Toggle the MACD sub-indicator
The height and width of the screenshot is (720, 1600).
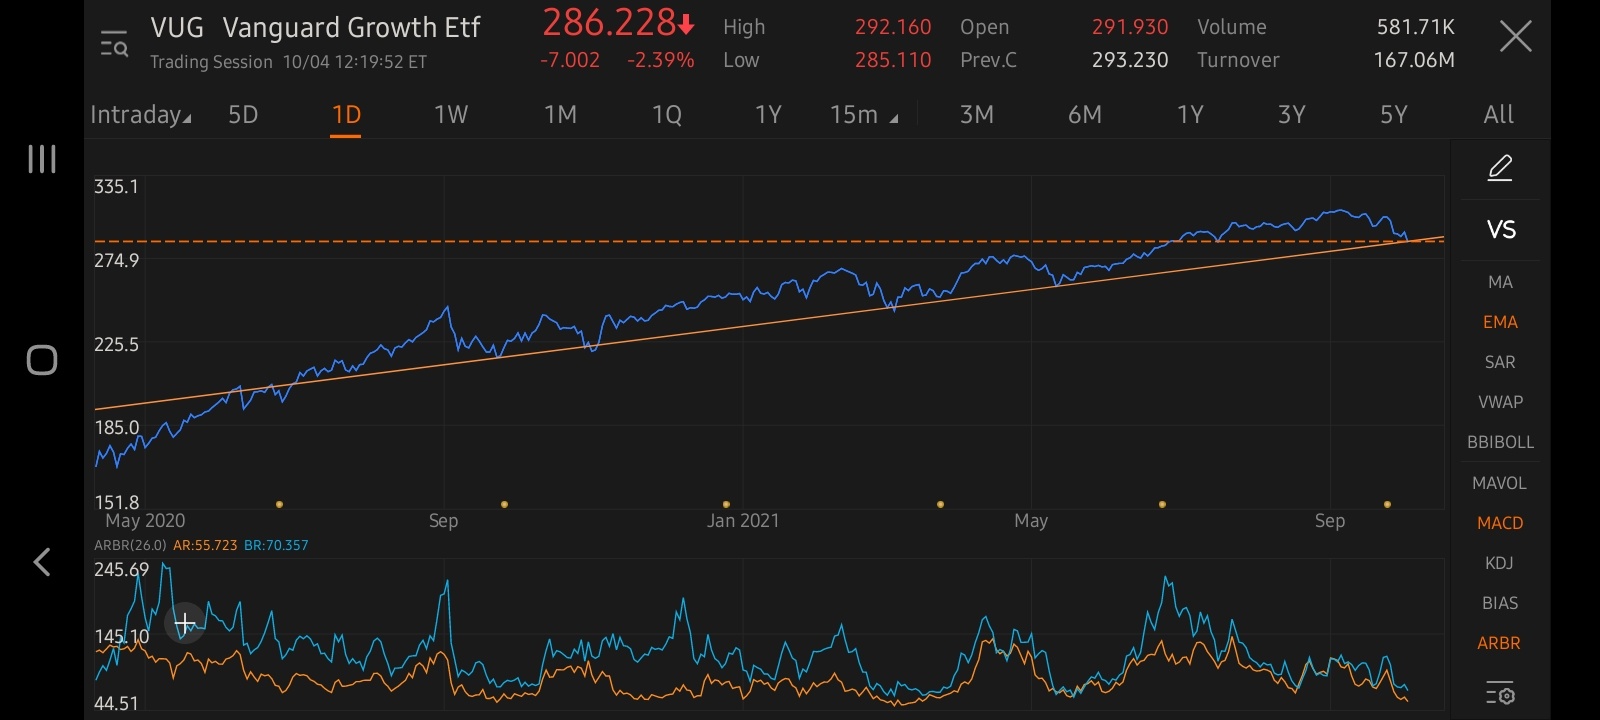(x=1500, y=523)
